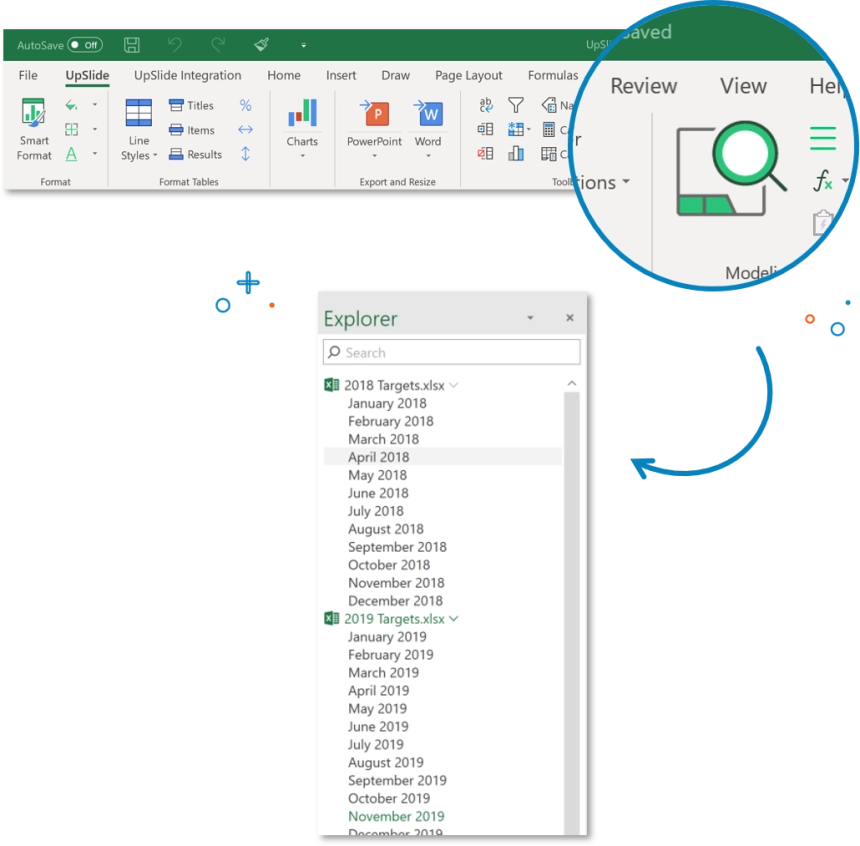Click the fx function icon

(x=822, y=181)
